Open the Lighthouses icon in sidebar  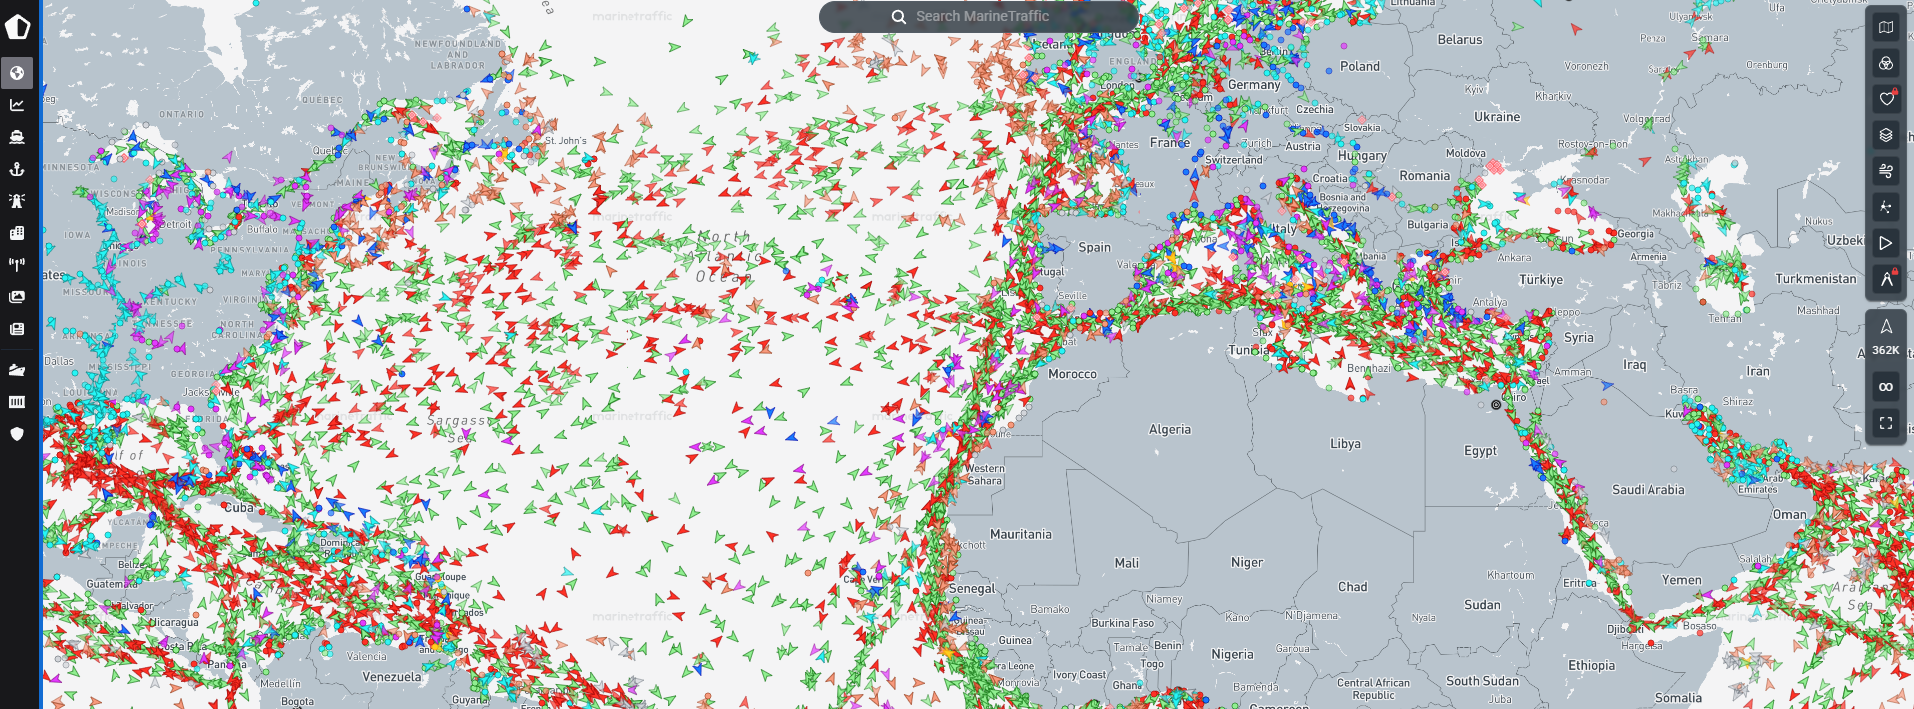pyautogui.click(x=17, y=201)
